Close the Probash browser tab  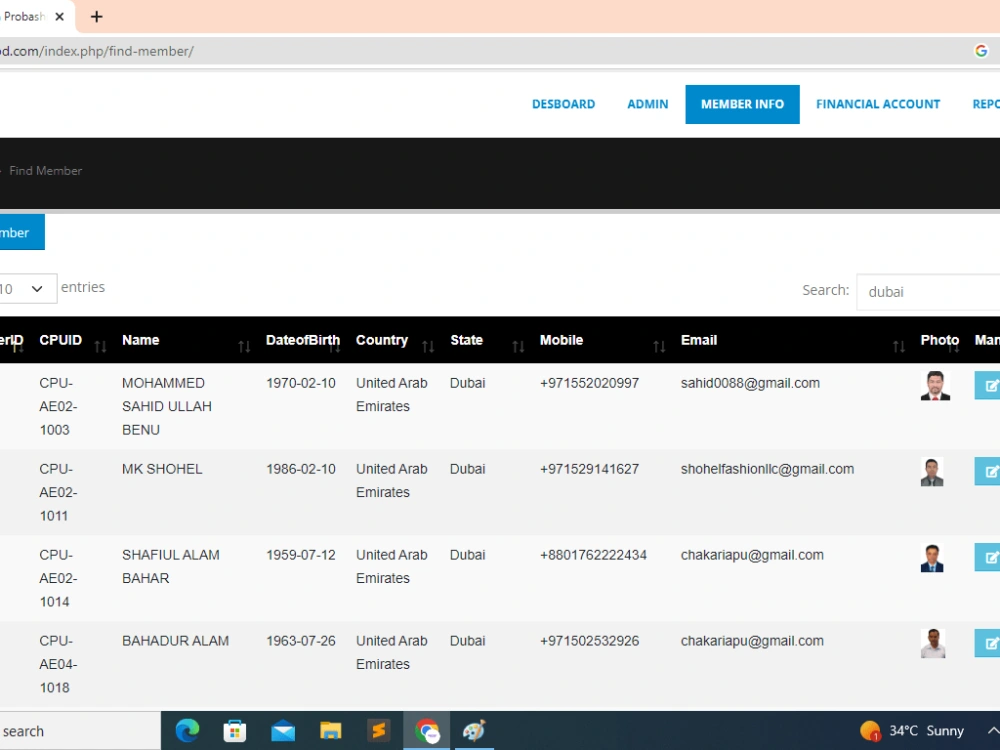59,17
